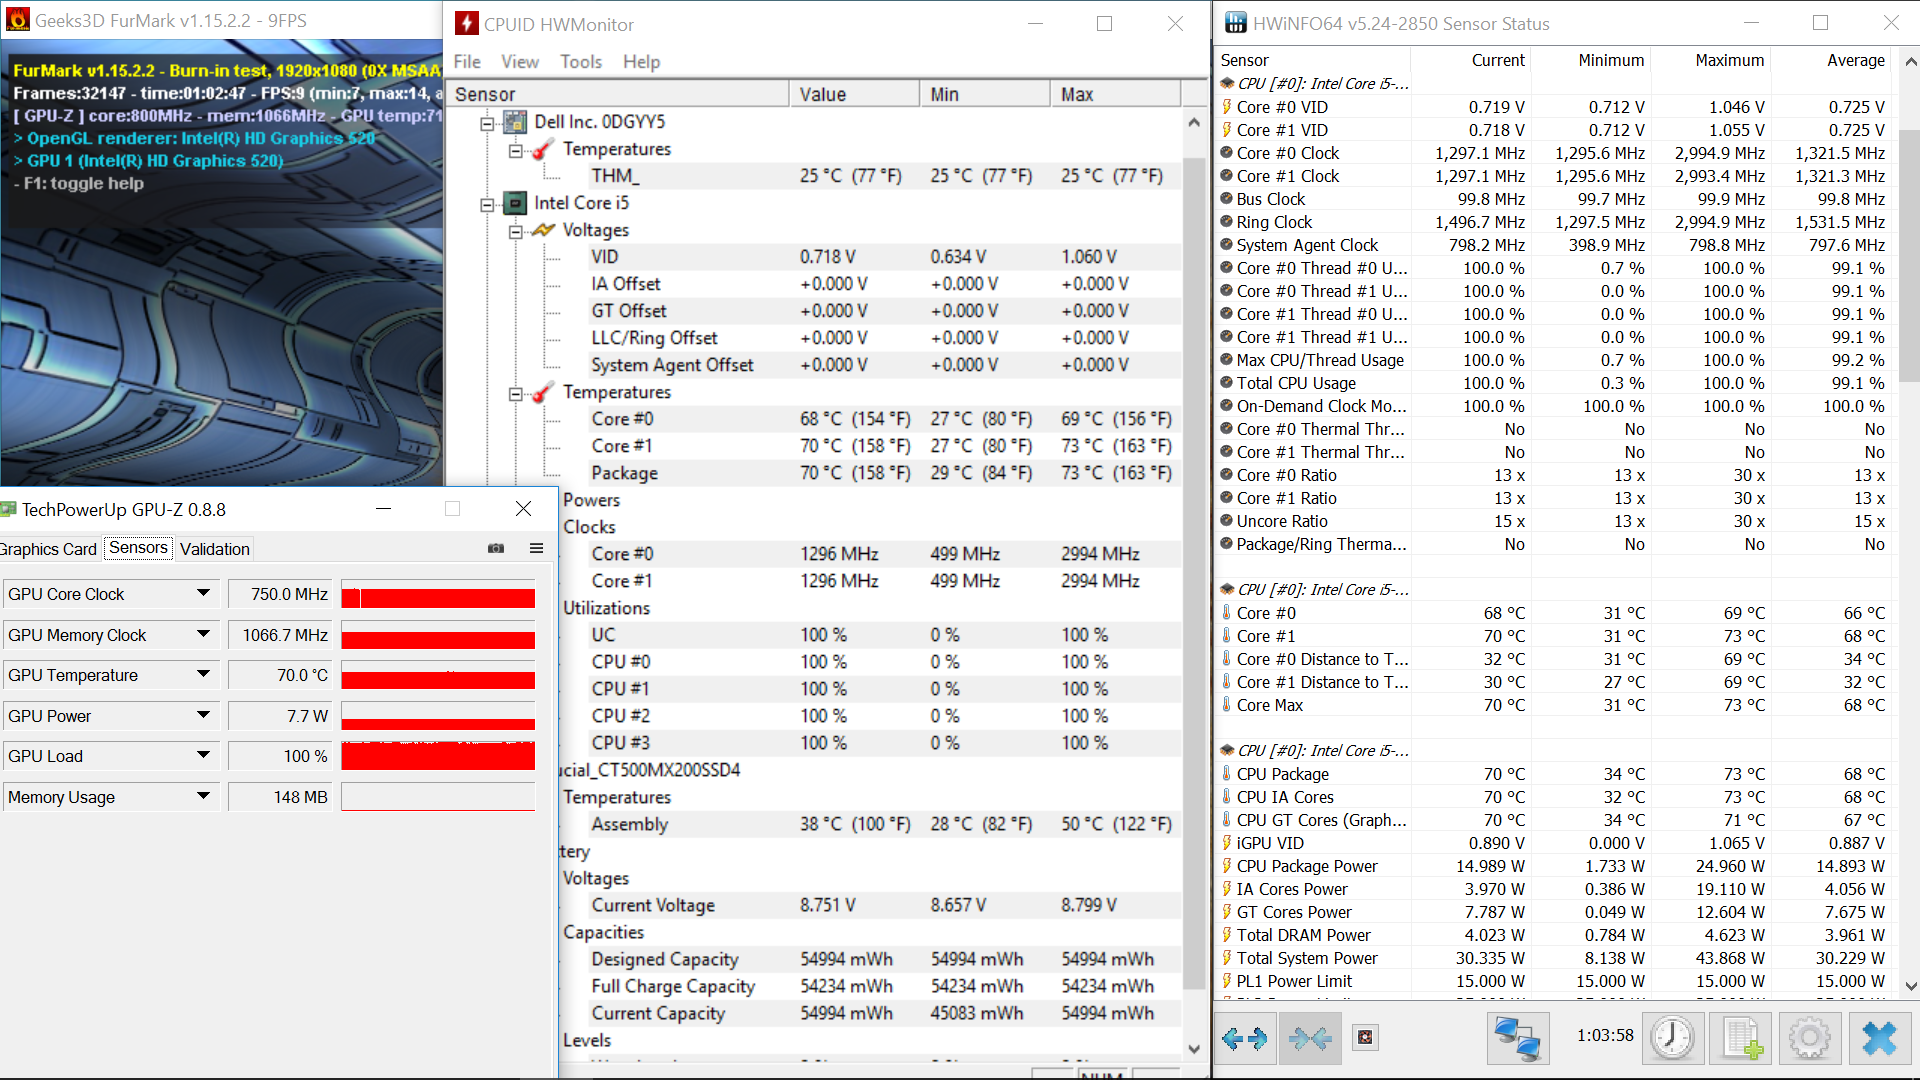This screenshot has height=1080, width=1920.
Task: Open GPU Core Clock sensor dropdown
Action: [x=203, y=593]
